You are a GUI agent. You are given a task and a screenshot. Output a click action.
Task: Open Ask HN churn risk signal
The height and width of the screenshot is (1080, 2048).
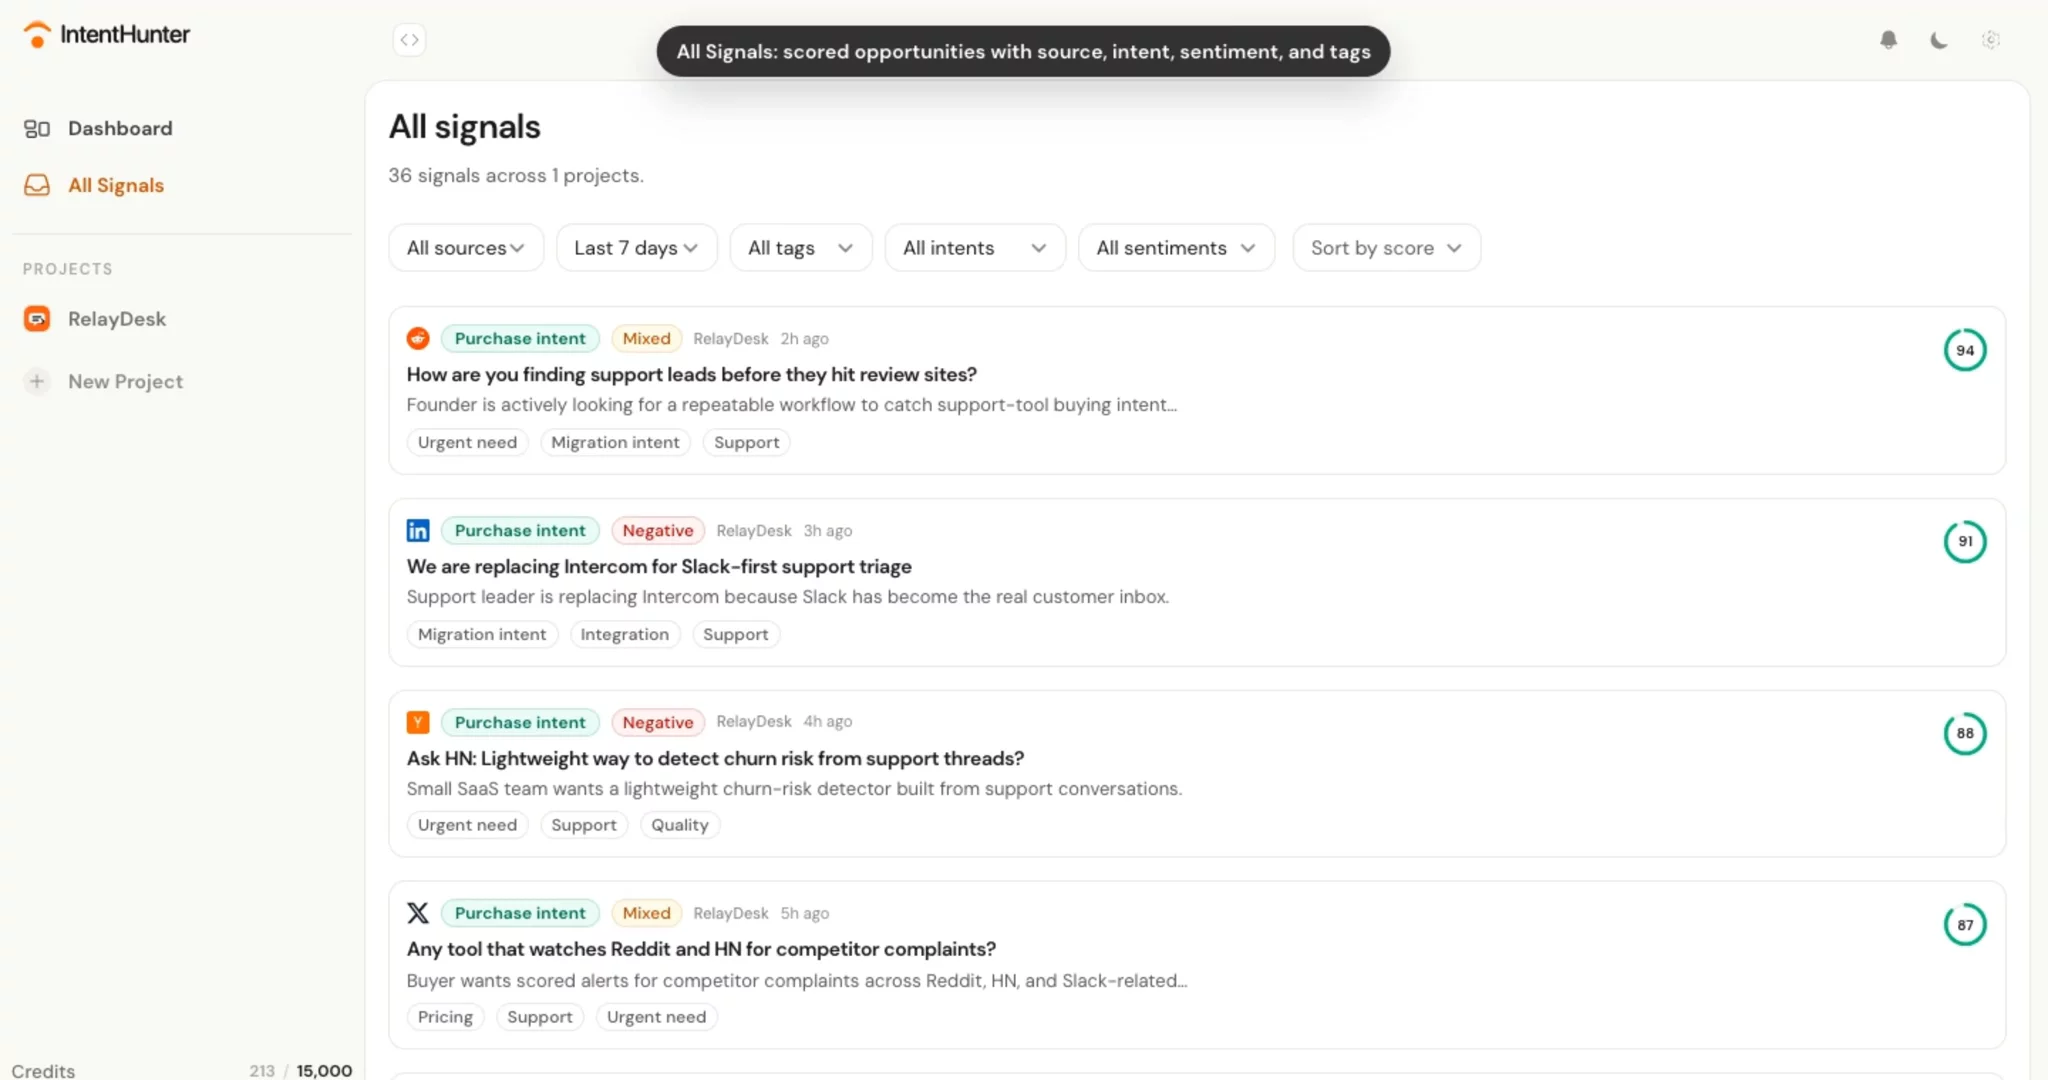[715, 758]
